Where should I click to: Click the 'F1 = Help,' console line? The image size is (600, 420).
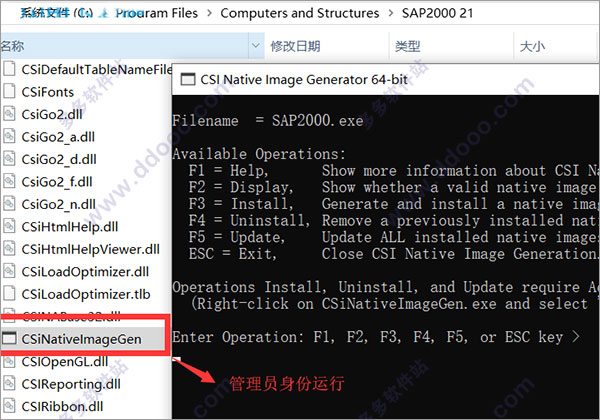tap(393, 171)
